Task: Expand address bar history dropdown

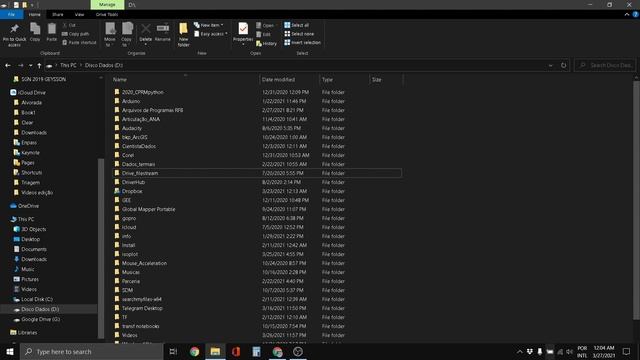Action: [x=551, y=65]
